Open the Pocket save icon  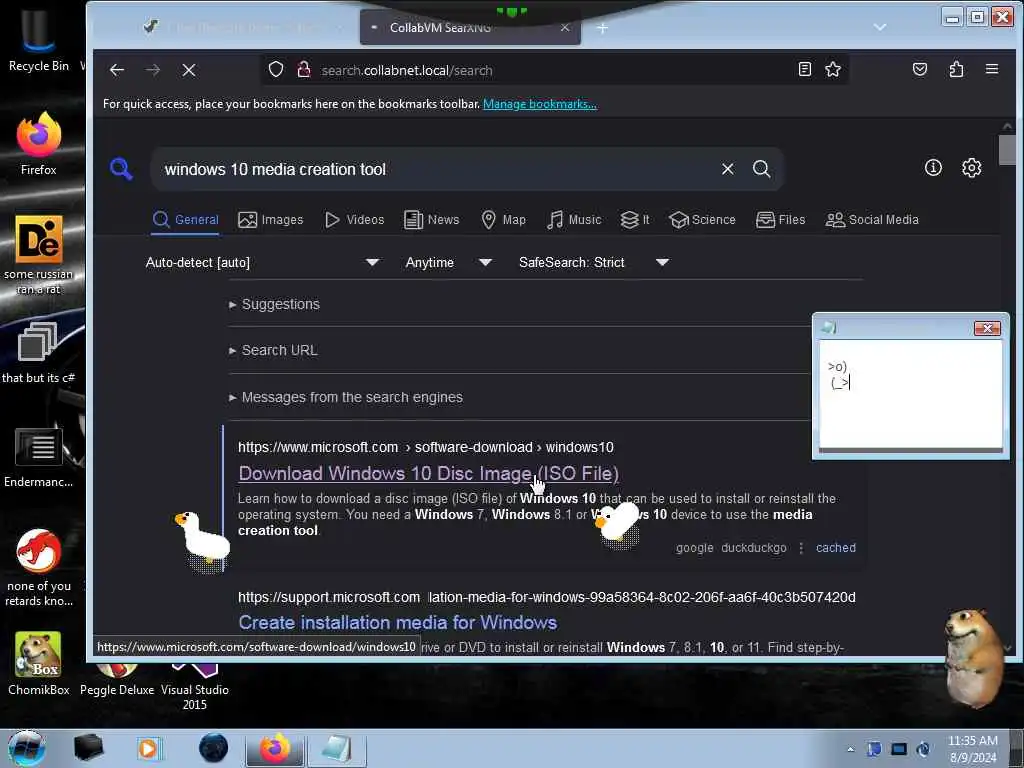pyautogui.click(x=920, y=69)
